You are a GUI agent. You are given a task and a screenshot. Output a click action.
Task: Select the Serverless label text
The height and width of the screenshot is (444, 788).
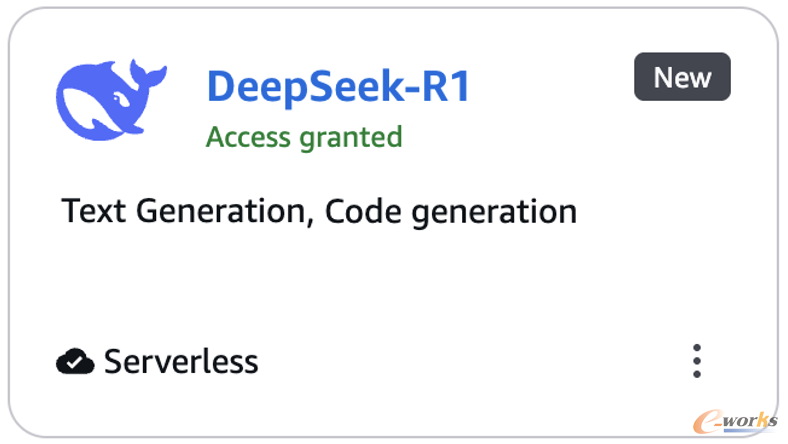[x=181, y=361]
